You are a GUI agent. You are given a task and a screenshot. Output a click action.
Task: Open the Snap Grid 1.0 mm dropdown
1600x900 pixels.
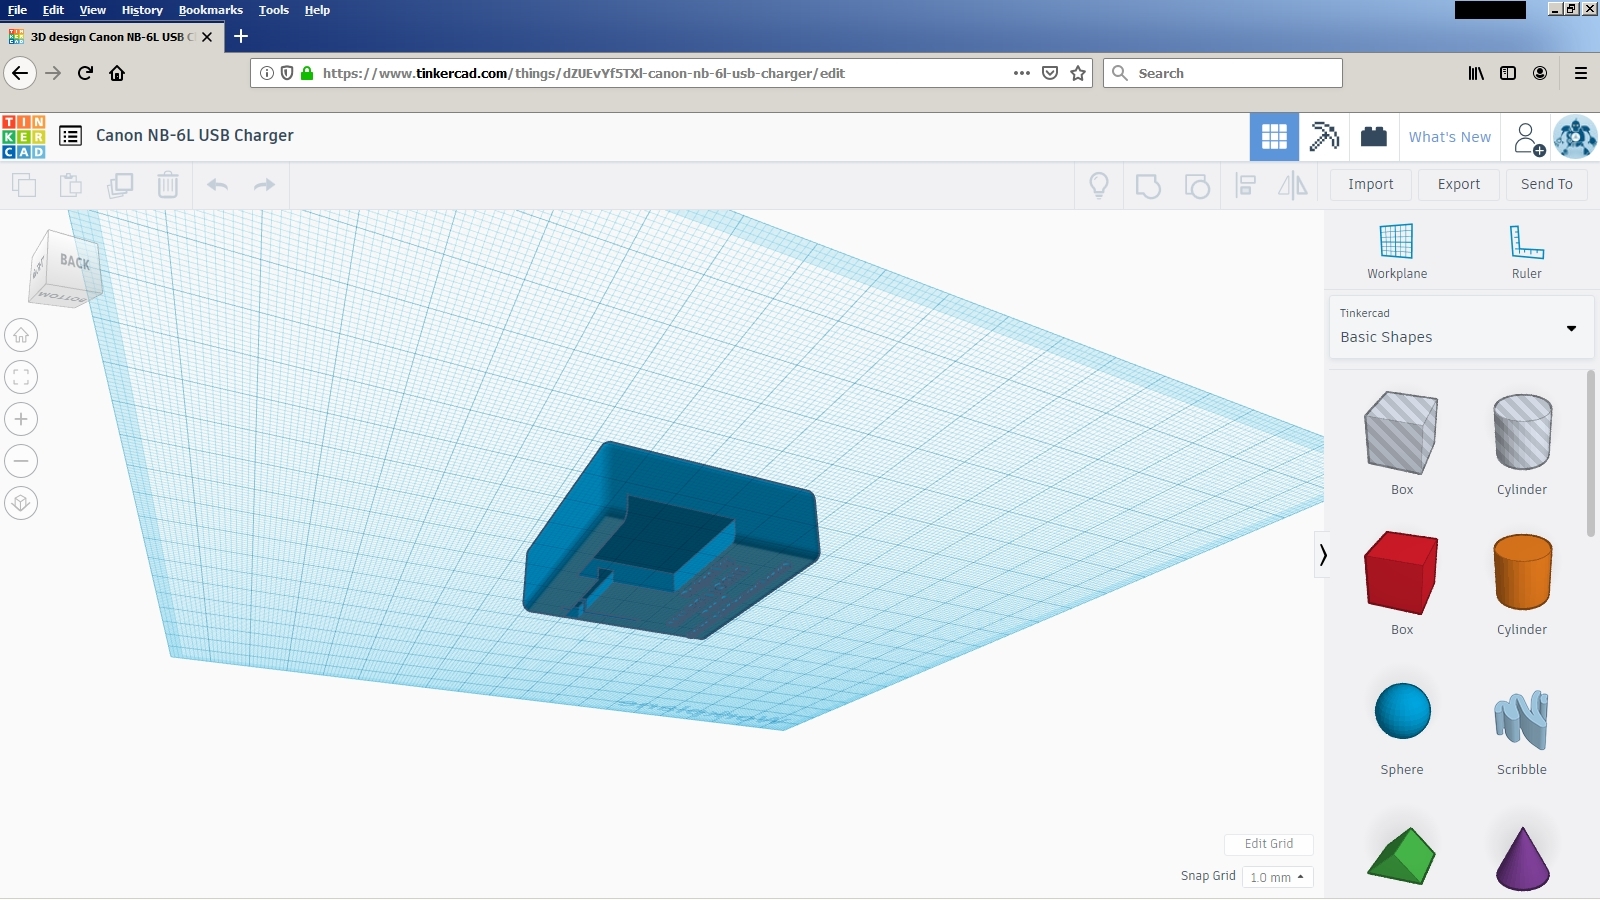1277,877
